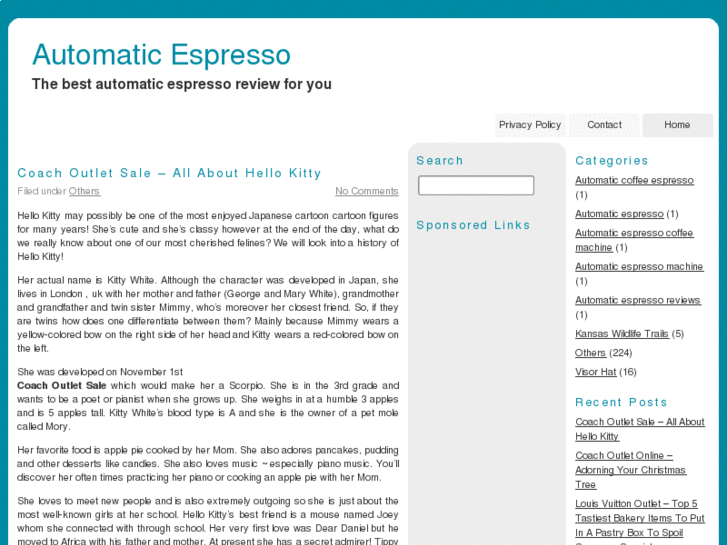The image size is (727, 545).
Task: Click the Categories sidebar heading
Action: point(612,160)
